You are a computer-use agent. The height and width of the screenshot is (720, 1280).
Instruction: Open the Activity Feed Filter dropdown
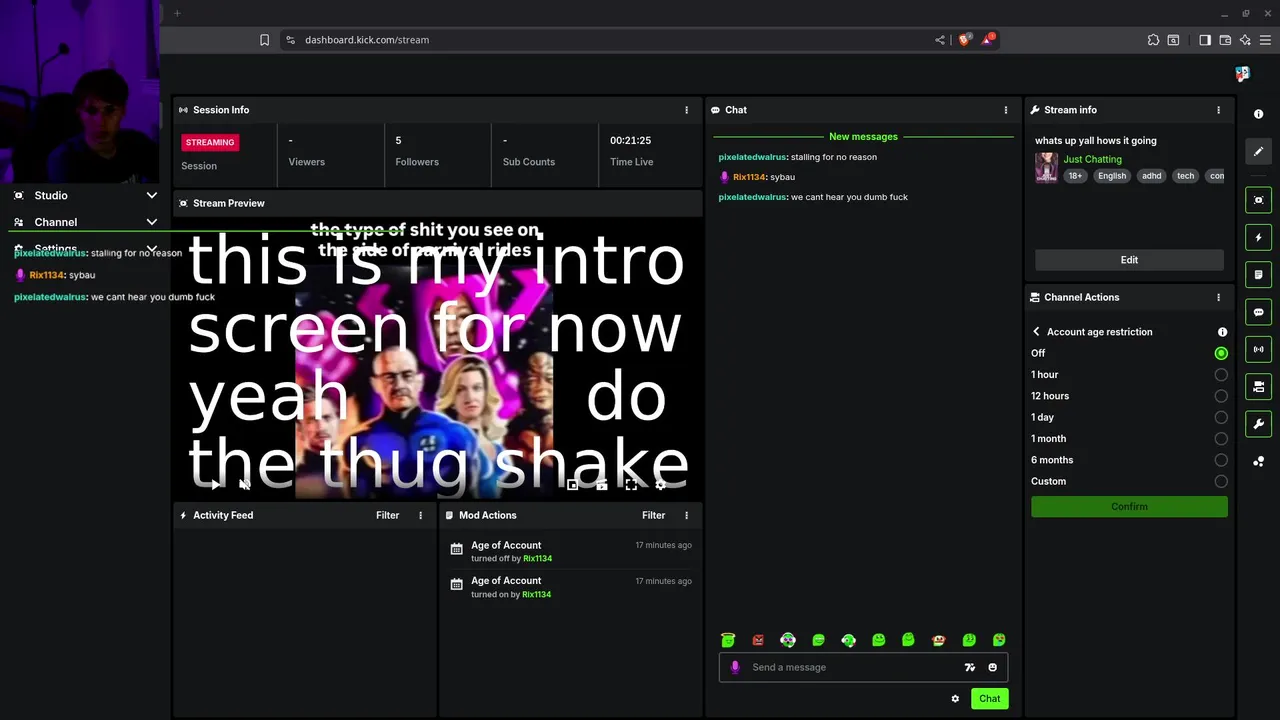click(x=387, y=515)
